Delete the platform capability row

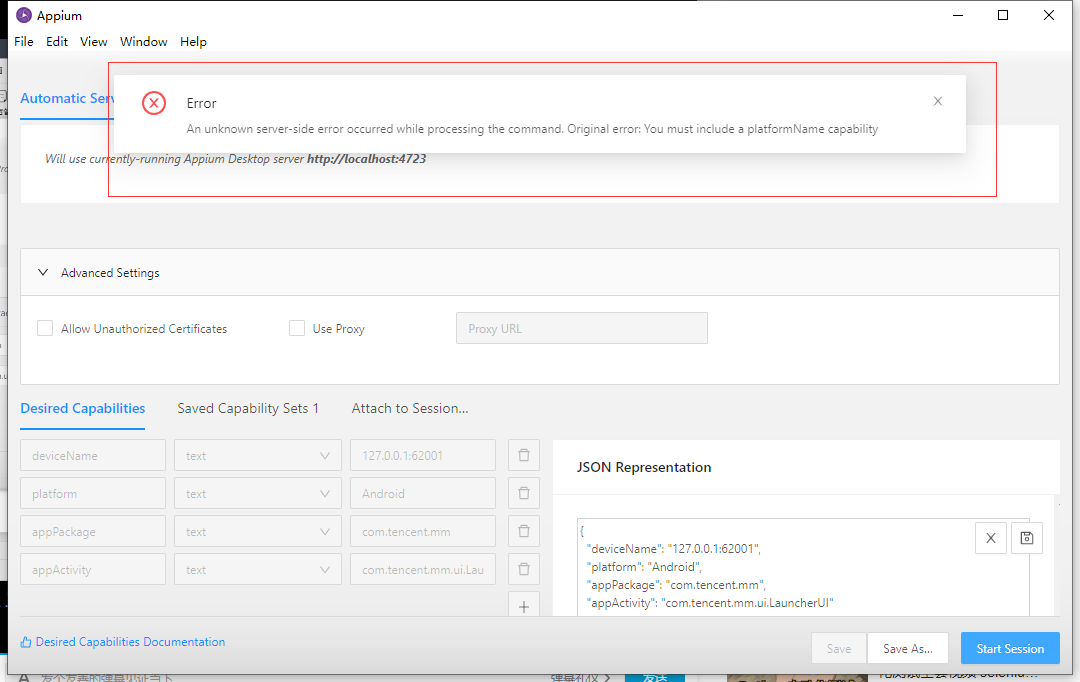click(523, 493)
